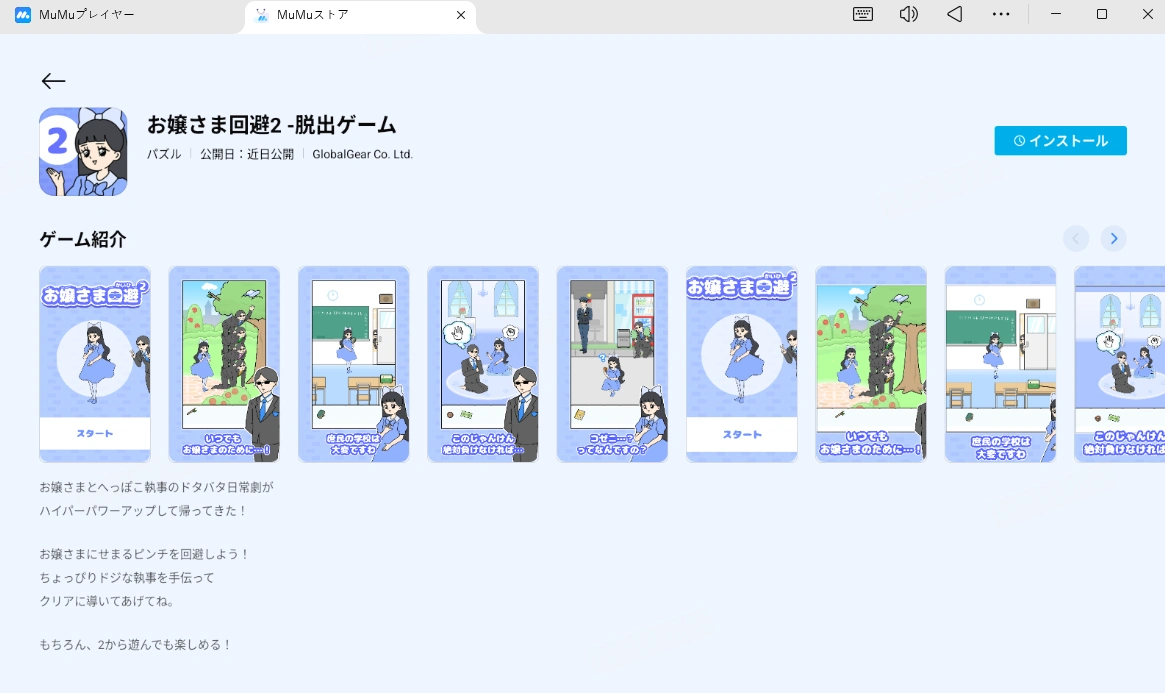Click the お嬢さま回避2 app icon

point(83,152)
